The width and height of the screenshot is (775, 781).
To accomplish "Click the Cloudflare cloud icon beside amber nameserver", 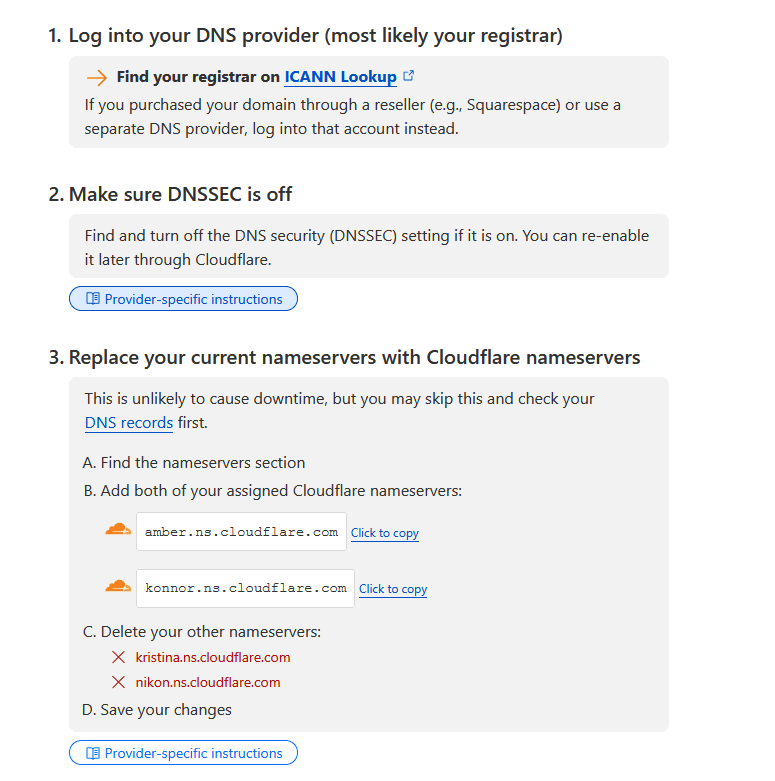I will click(118, 530).
